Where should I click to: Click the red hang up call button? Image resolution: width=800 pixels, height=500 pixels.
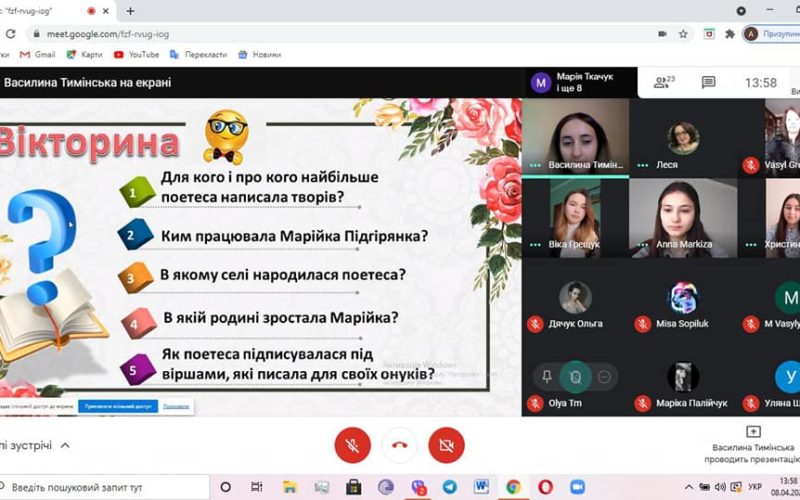point(400,444)
